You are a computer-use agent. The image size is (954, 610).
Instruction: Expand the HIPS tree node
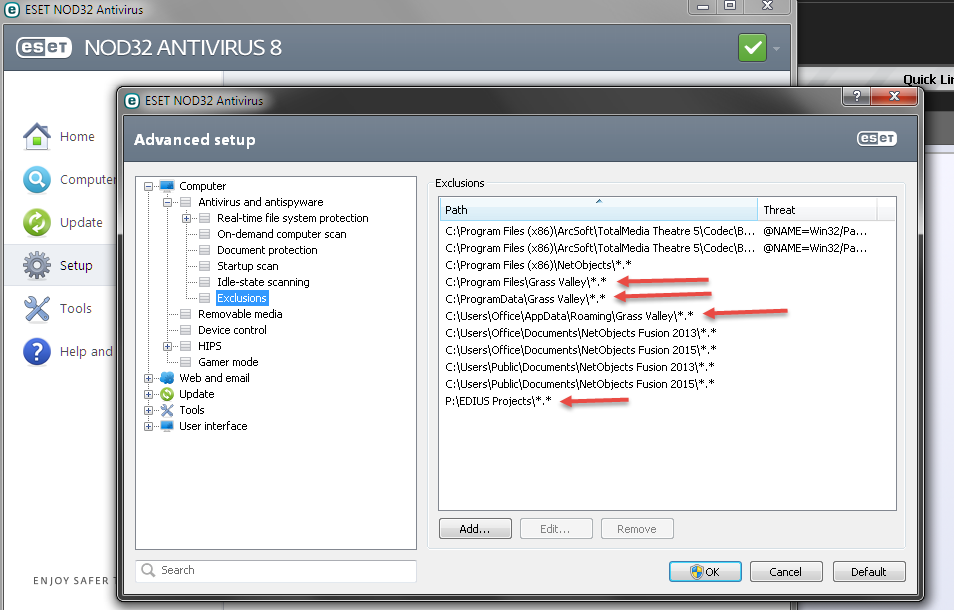(x=167, y=346)
